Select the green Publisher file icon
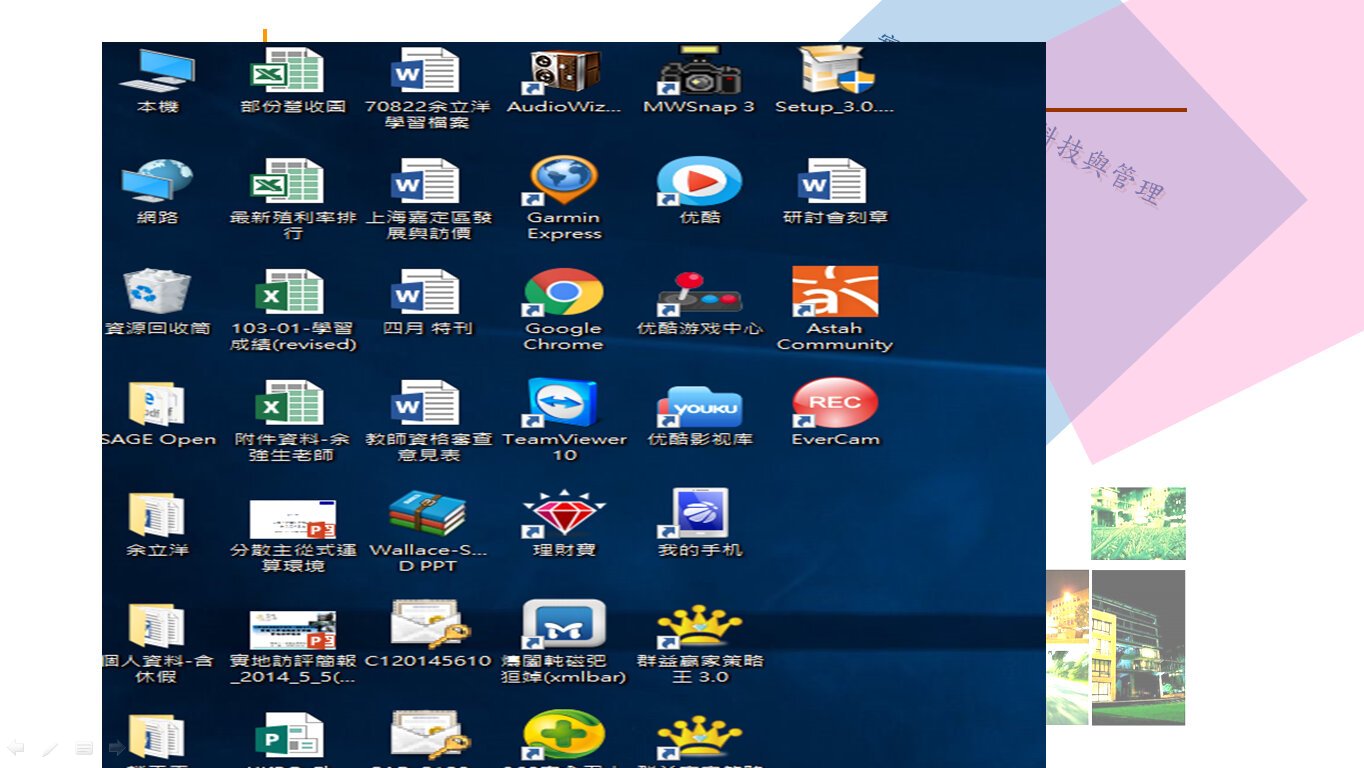 288,737
